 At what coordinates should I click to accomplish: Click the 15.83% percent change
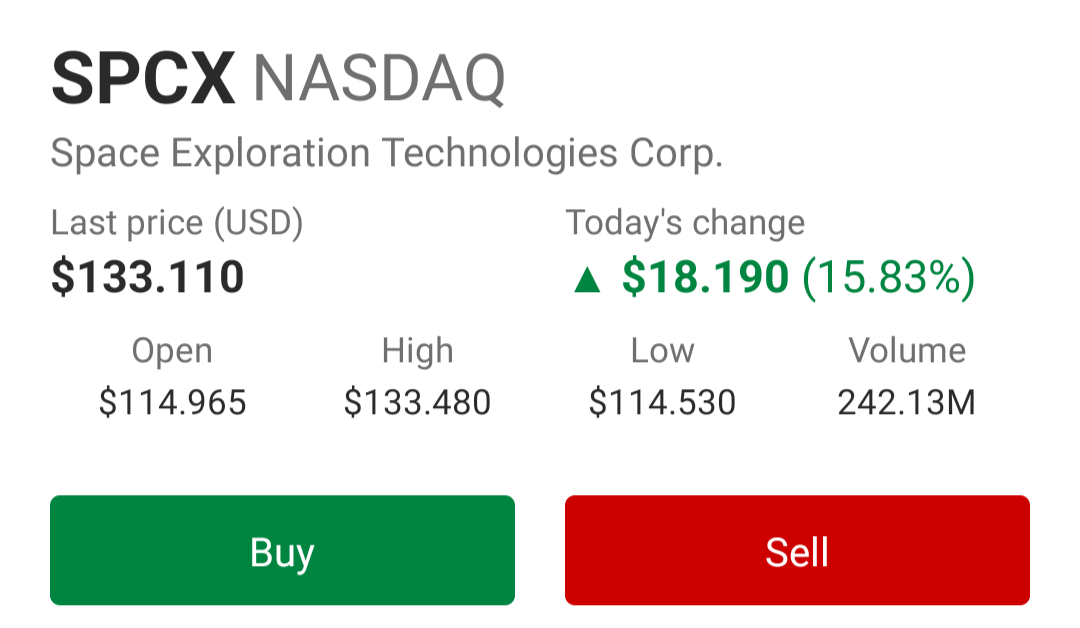889,278
